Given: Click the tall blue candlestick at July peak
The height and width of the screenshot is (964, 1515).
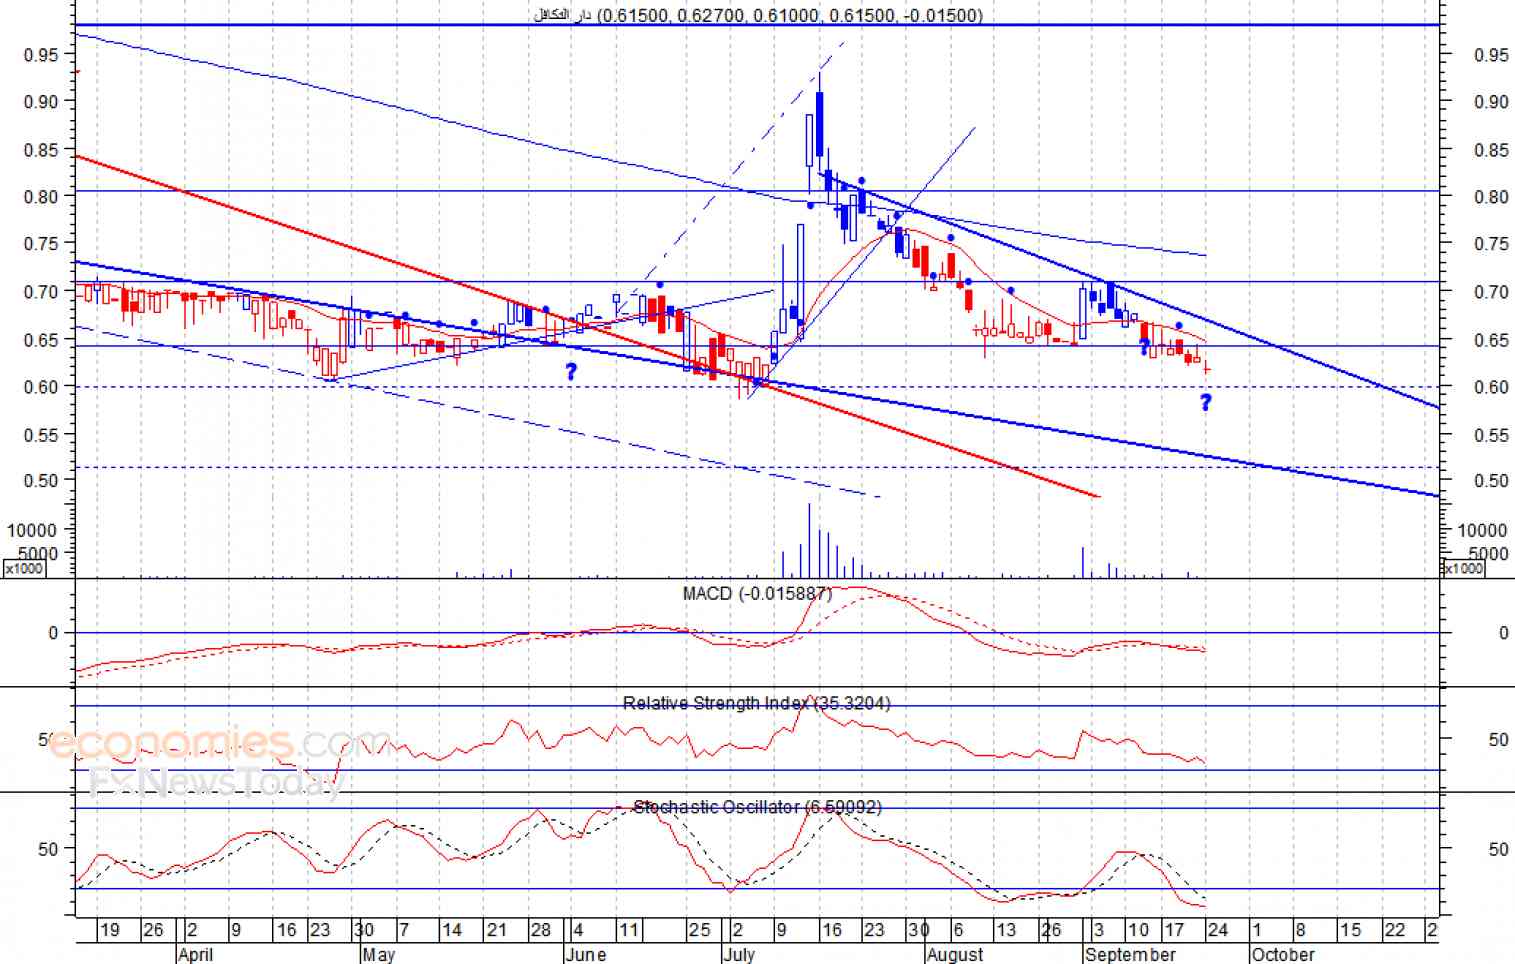Looking at the screenshot, I should click(819, 124).
